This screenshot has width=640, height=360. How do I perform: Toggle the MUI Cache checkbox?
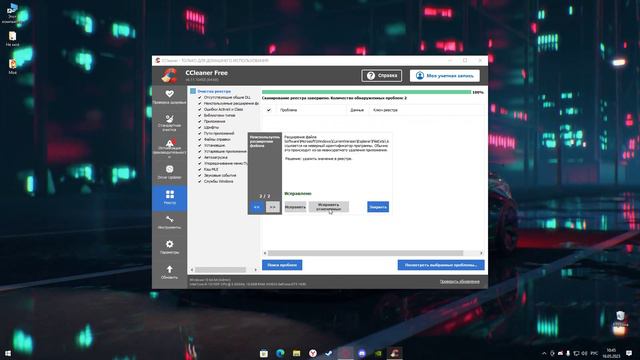(x=200, y=169)
